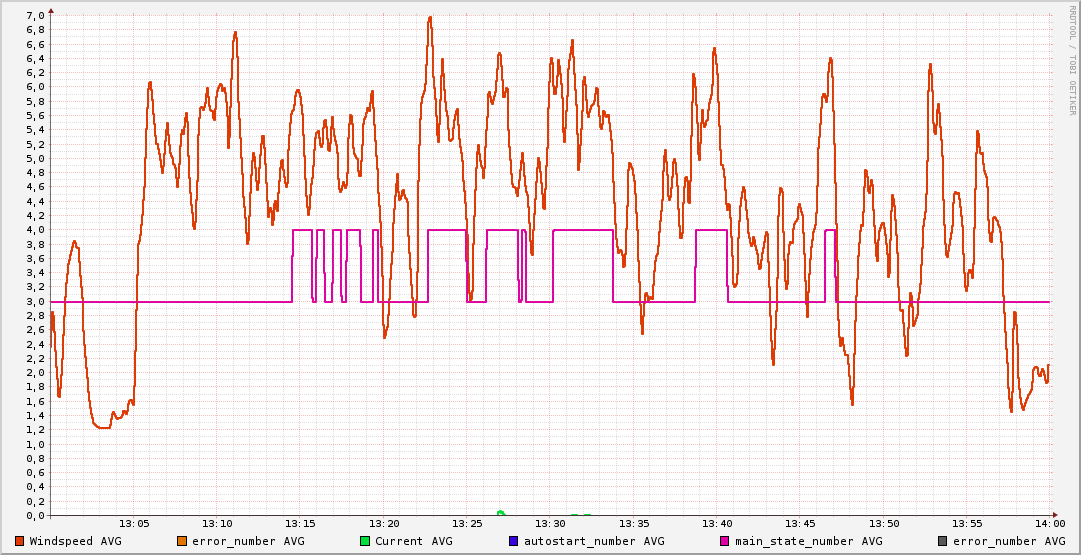Click the green Current AVG legend swatch
The height and width of the screenshot is (555, 1081).
point(365,541)
